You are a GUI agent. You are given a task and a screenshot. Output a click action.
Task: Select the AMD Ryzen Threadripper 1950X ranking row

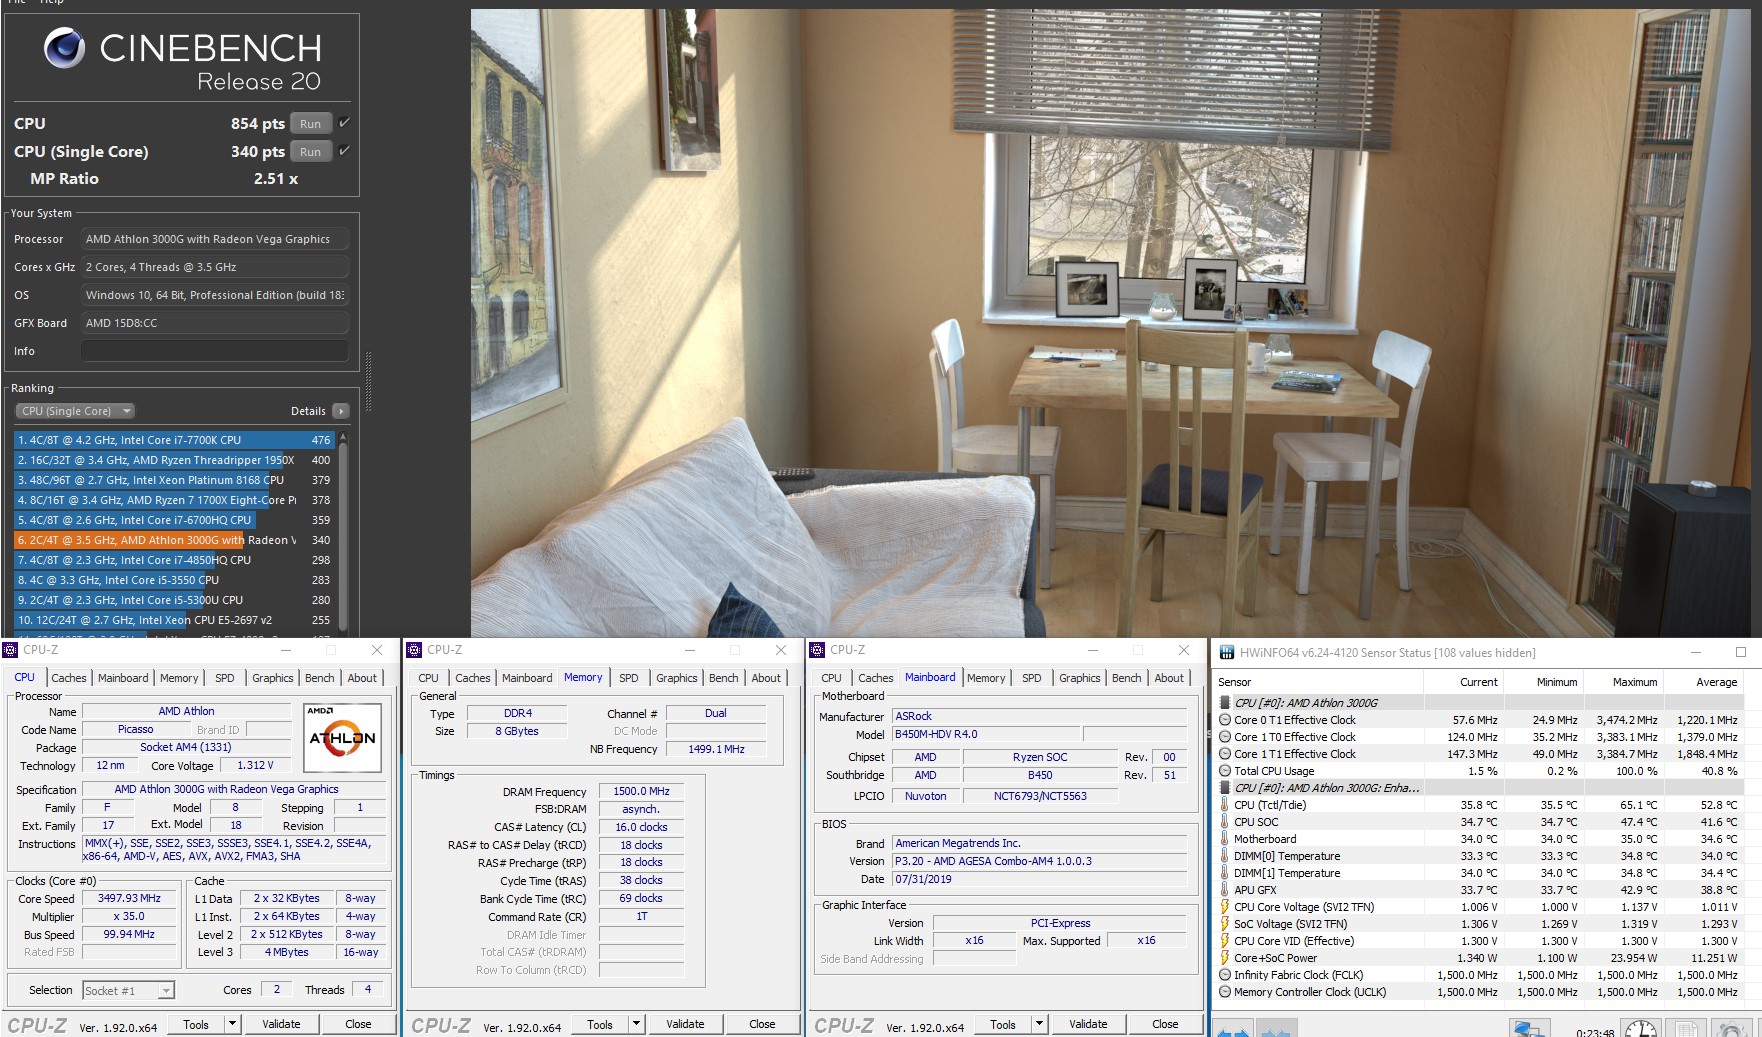coord(174,460)
